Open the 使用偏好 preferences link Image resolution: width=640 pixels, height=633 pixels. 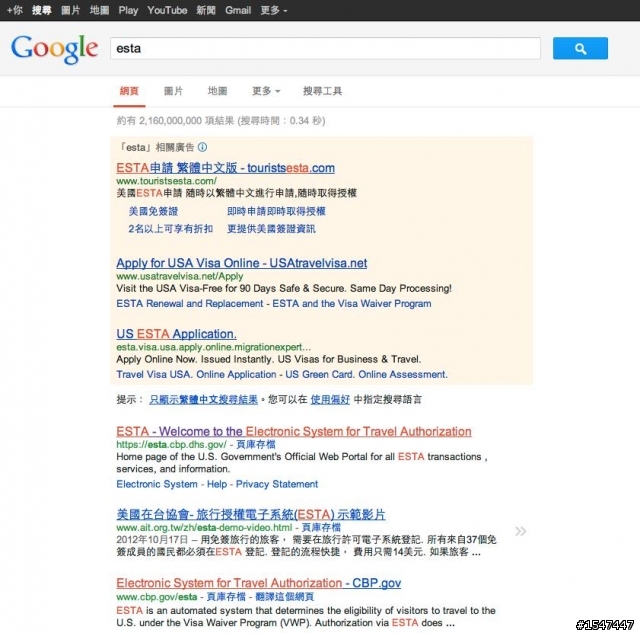click(330, 399)
